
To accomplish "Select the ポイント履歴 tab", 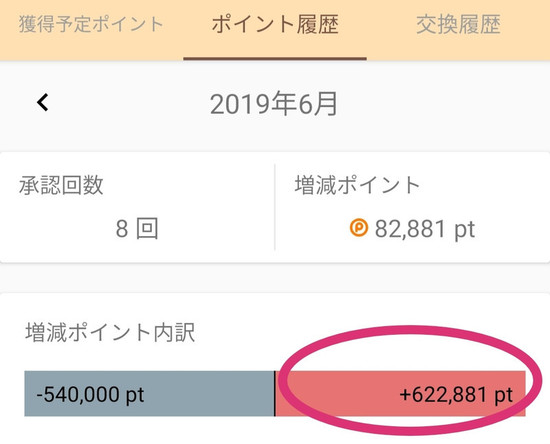I will tap(275, 24).
